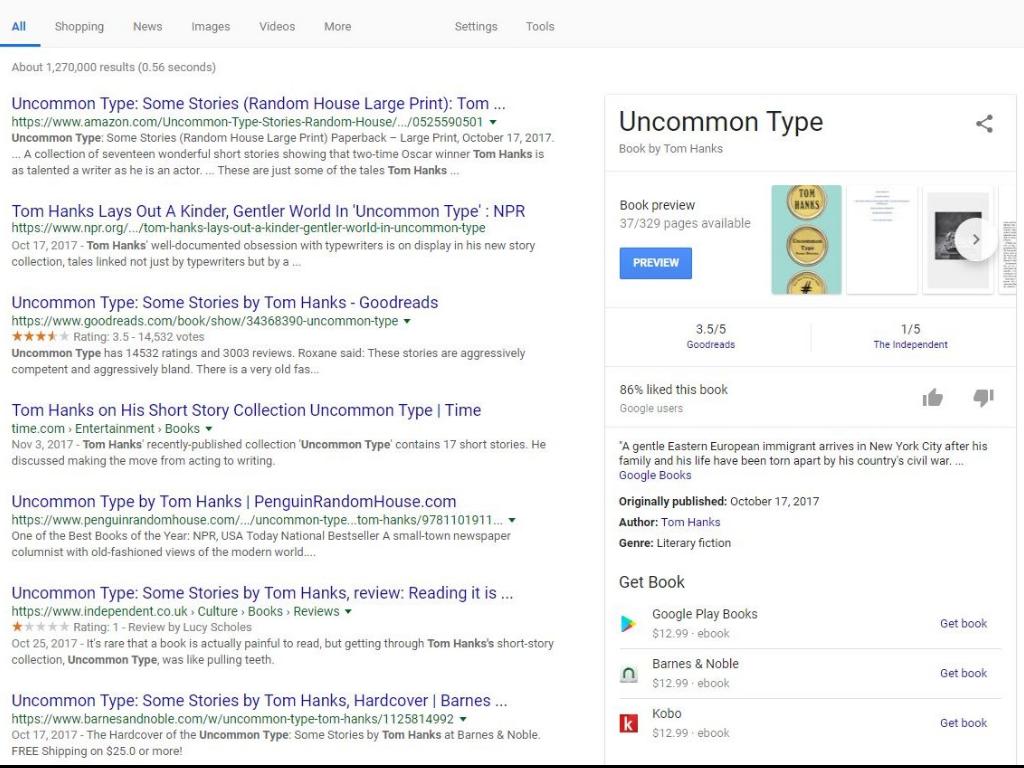
Task: Click the Goodreads 3.5/5 rating link
Action: click(x=710, y=344)
